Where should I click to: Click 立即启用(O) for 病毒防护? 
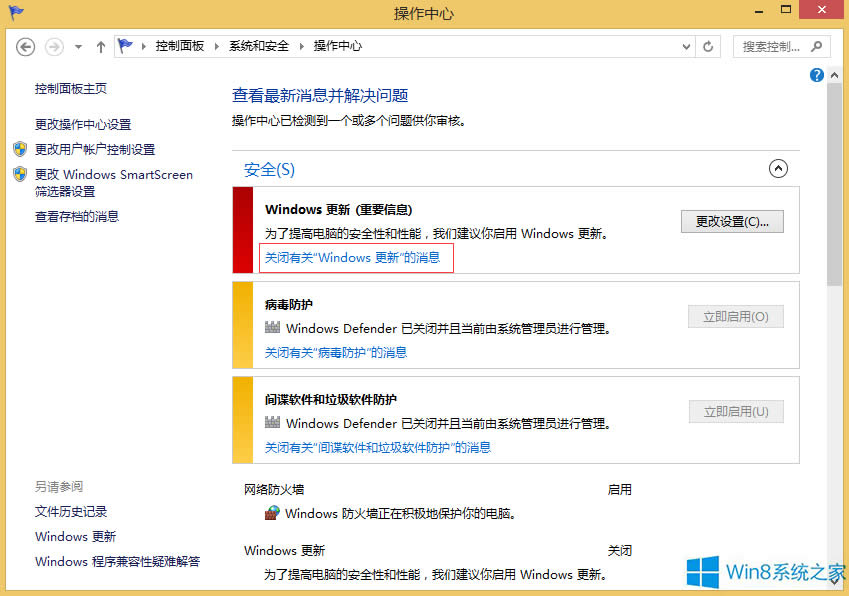pos(736,316)
